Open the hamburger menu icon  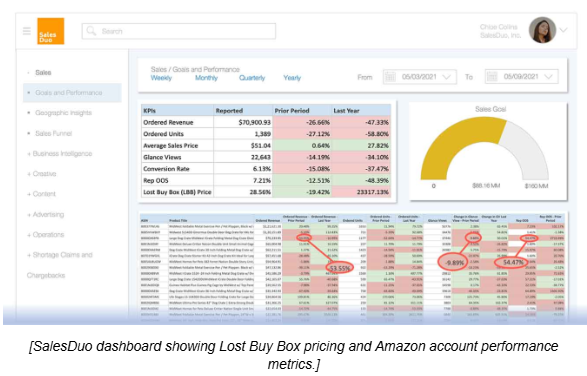[27, 31]
